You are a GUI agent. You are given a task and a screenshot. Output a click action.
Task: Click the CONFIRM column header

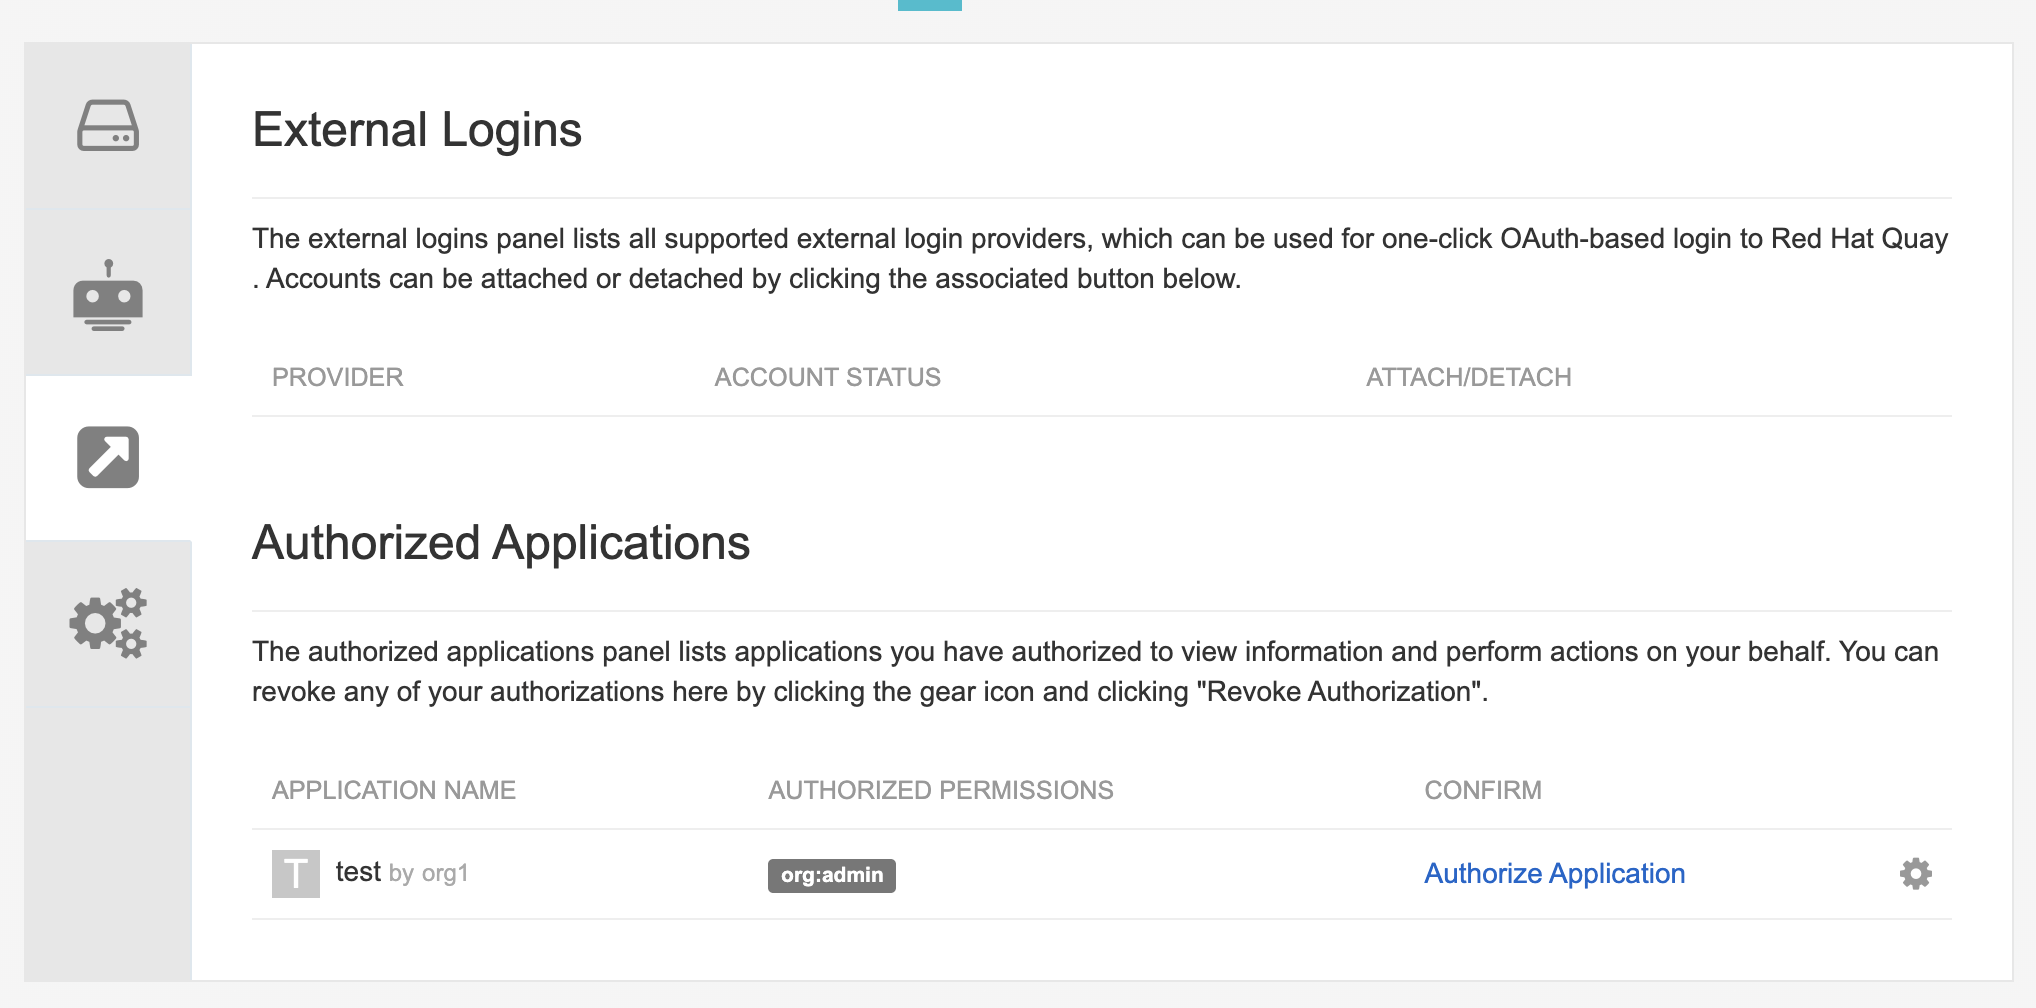(x=1482, y=790)
